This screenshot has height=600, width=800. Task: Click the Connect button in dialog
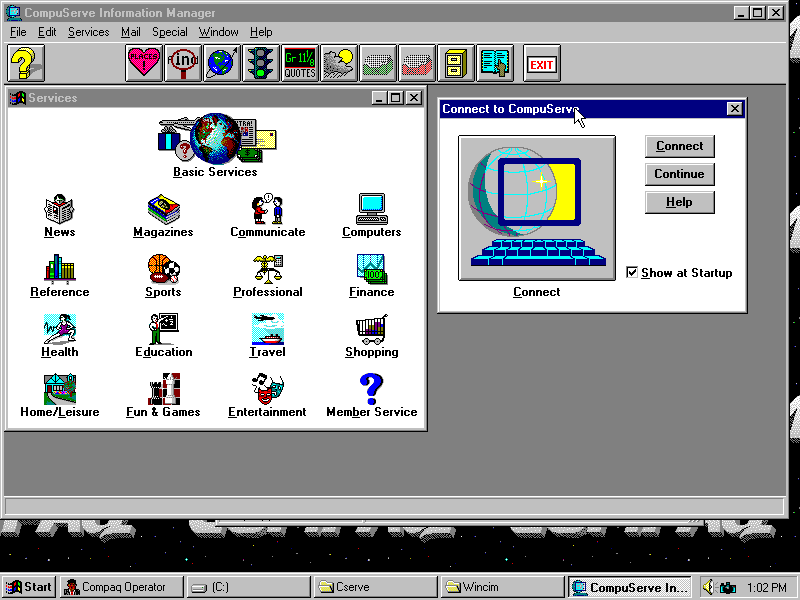point(680,146)
